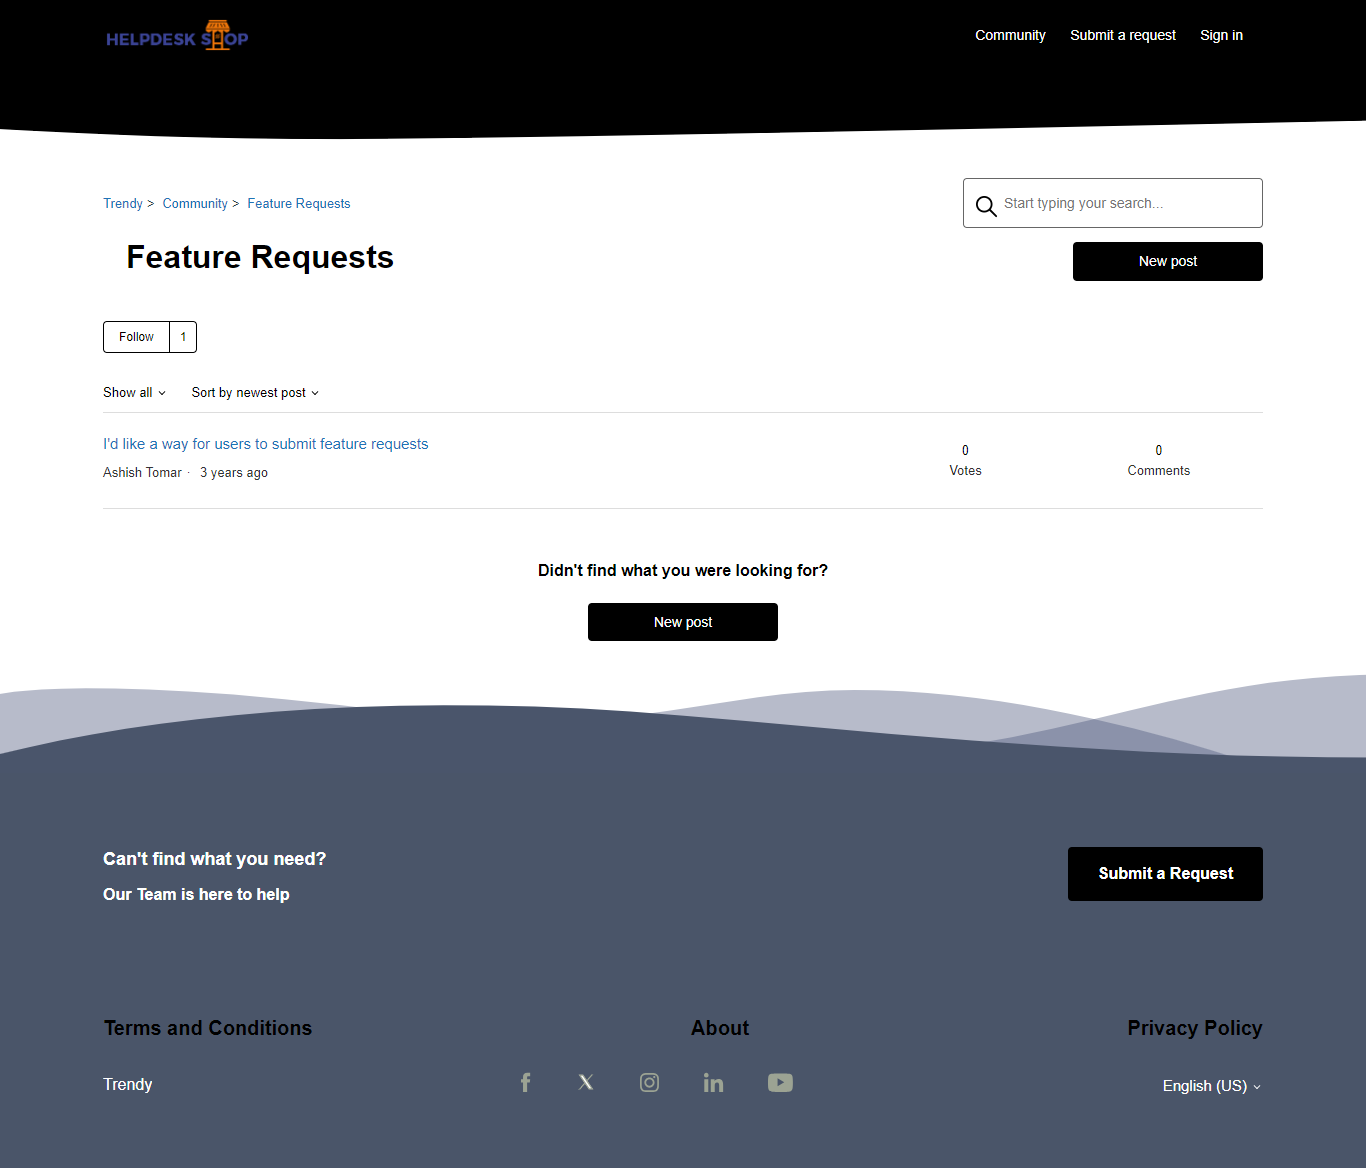Open the Privacy Policy footer link

pos(1194,1028)
